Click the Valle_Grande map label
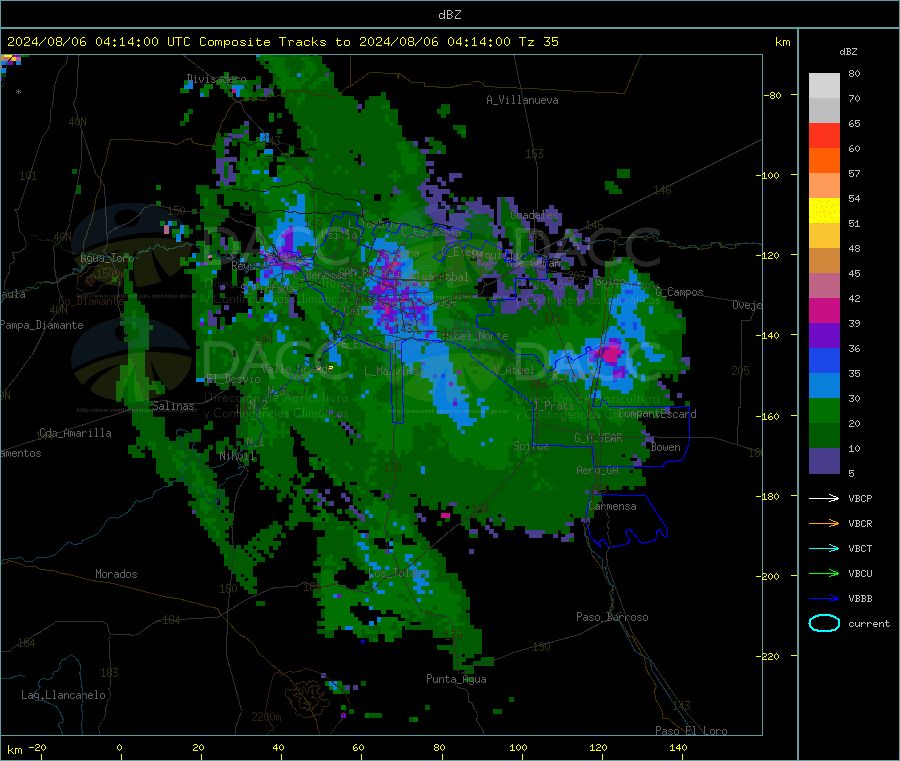Image resolution: width=900 pixels, height=761 pixels. pyautogui.click(x=297, y=368)
